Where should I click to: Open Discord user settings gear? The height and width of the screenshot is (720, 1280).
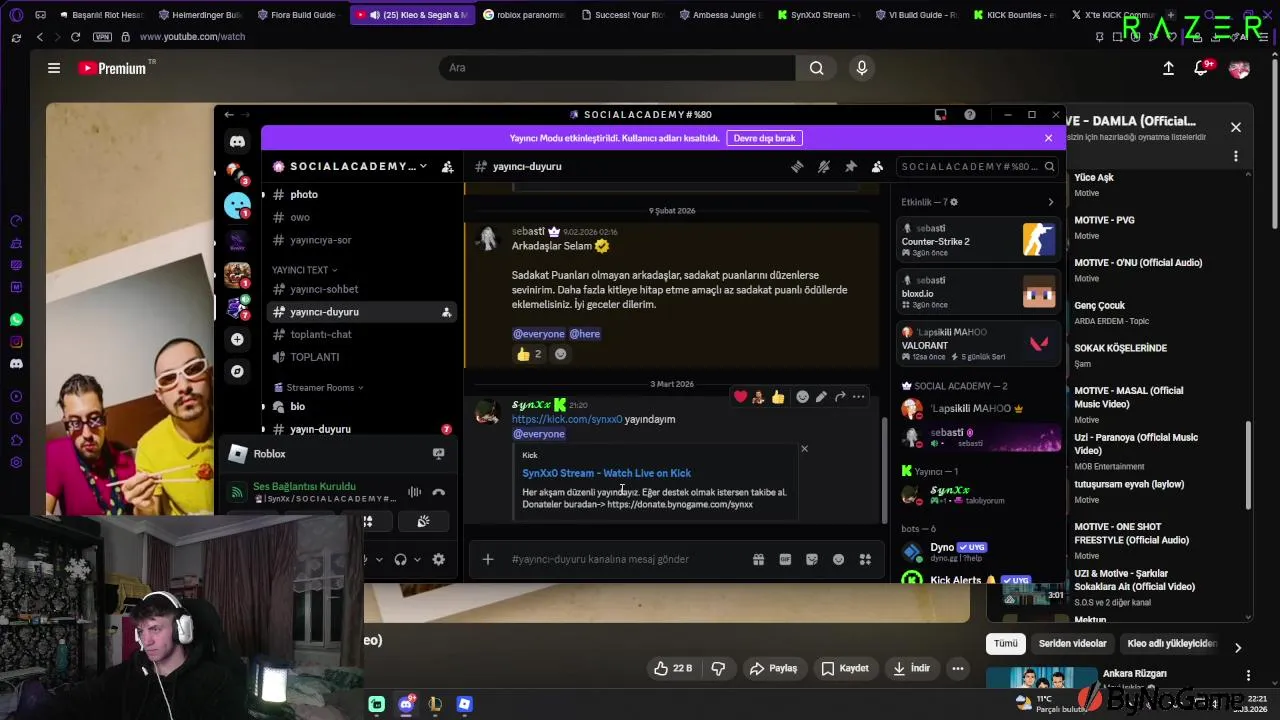pos(438,560)
